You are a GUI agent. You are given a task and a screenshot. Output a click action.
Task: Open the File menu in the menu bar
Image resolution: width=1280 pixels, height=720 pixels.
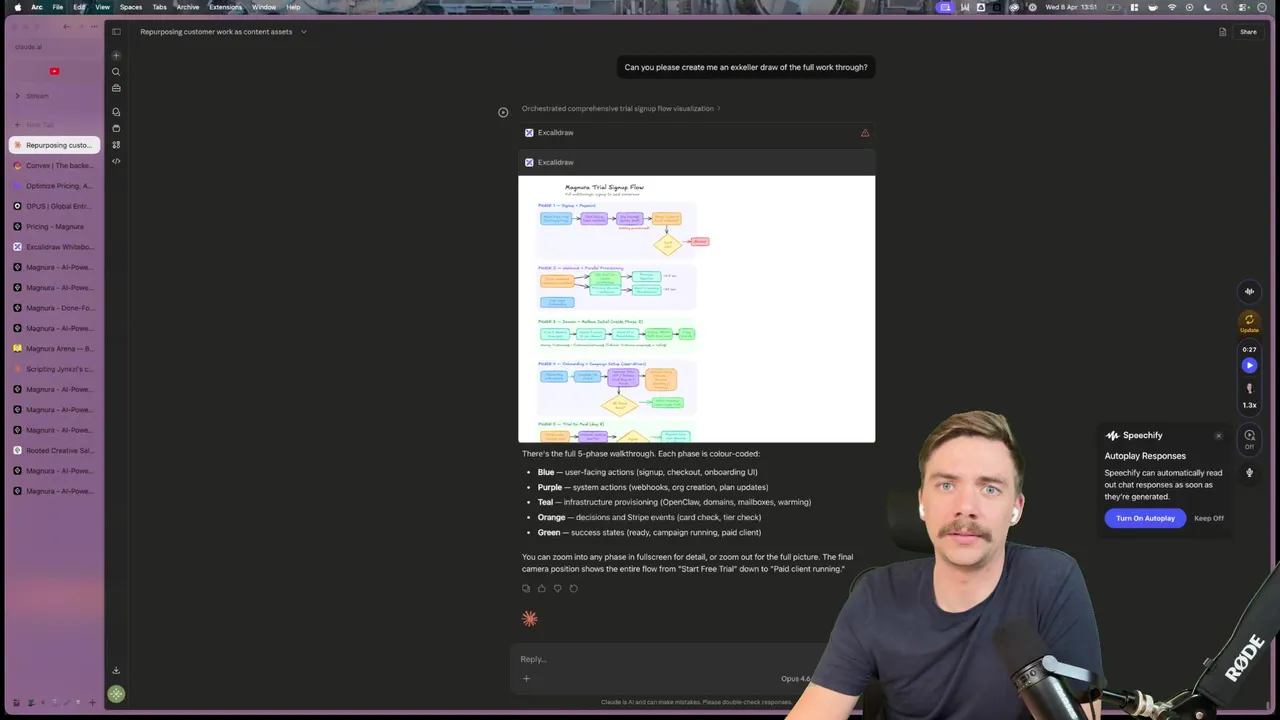58,7
